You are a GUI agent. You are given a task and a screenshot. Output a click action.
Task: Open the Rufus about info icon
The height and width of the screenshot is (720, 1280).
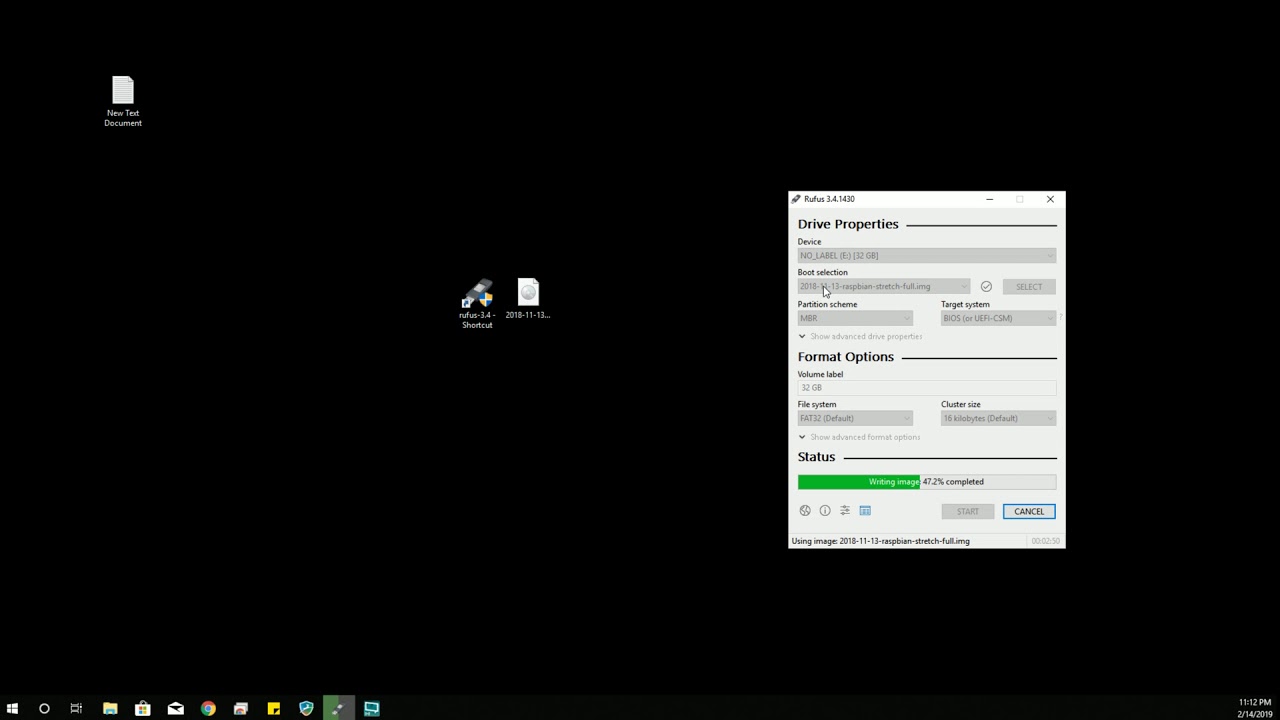click(x=825, y=511)
